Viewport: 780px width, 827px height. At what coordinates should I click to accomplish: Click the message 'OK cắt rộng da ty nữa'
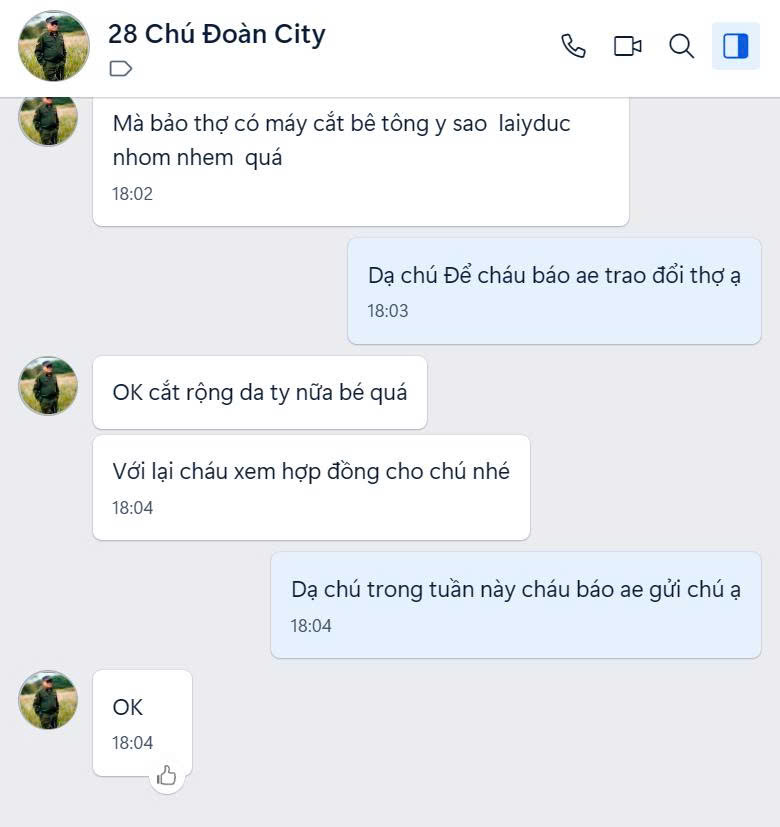(x=260, y=392)
